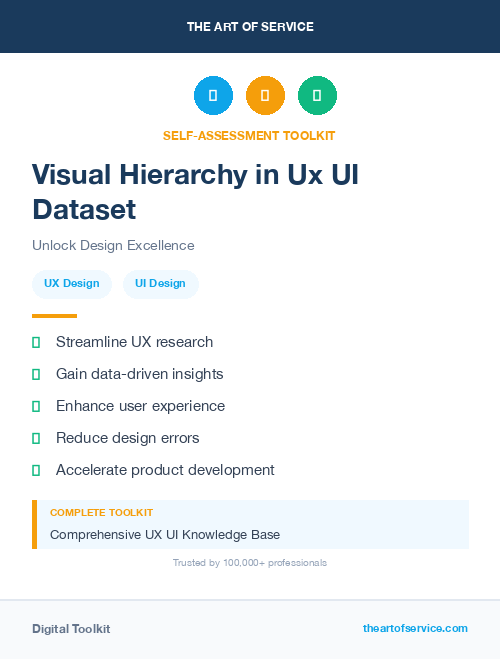Click Accelerate product development text
500x659 pixels.
[165, 470]
